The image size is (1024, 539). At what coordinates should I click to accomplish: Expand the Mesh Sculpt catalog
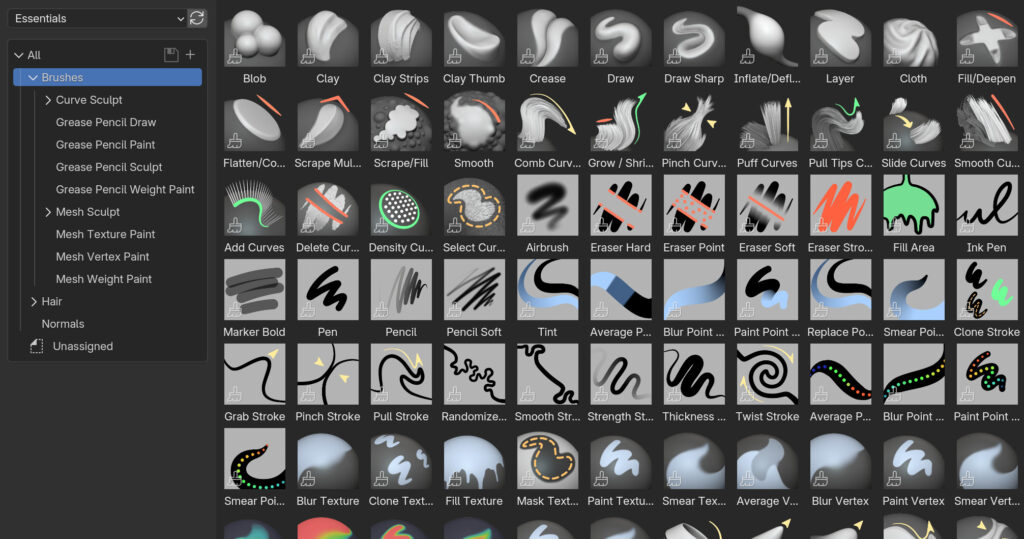tap(48, 212)
